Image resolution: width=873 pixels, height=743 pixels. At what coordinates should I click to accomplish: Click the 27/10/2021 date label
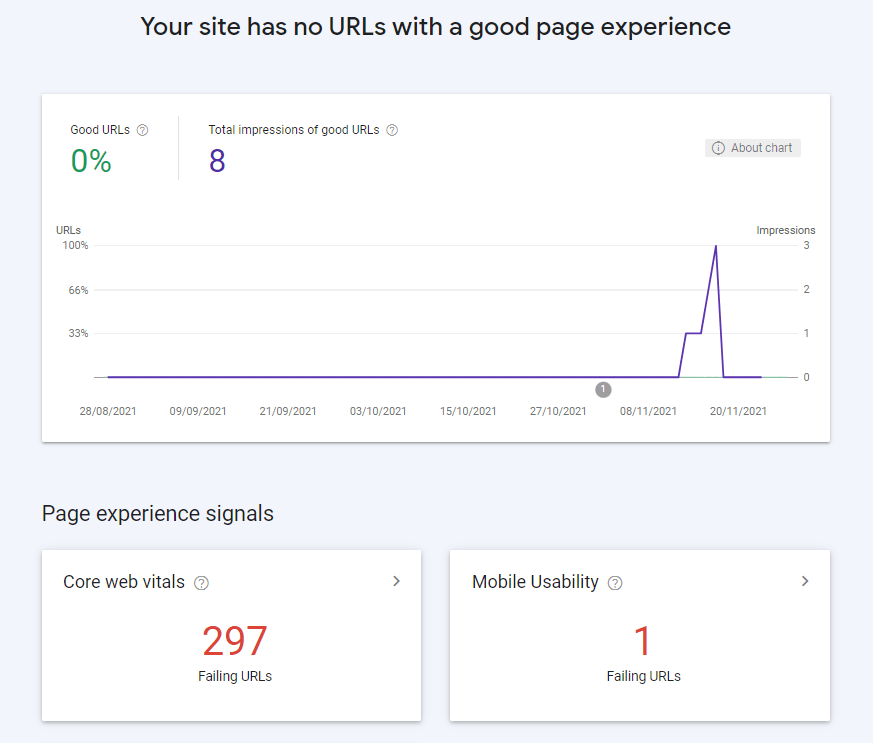click(558, 411)
